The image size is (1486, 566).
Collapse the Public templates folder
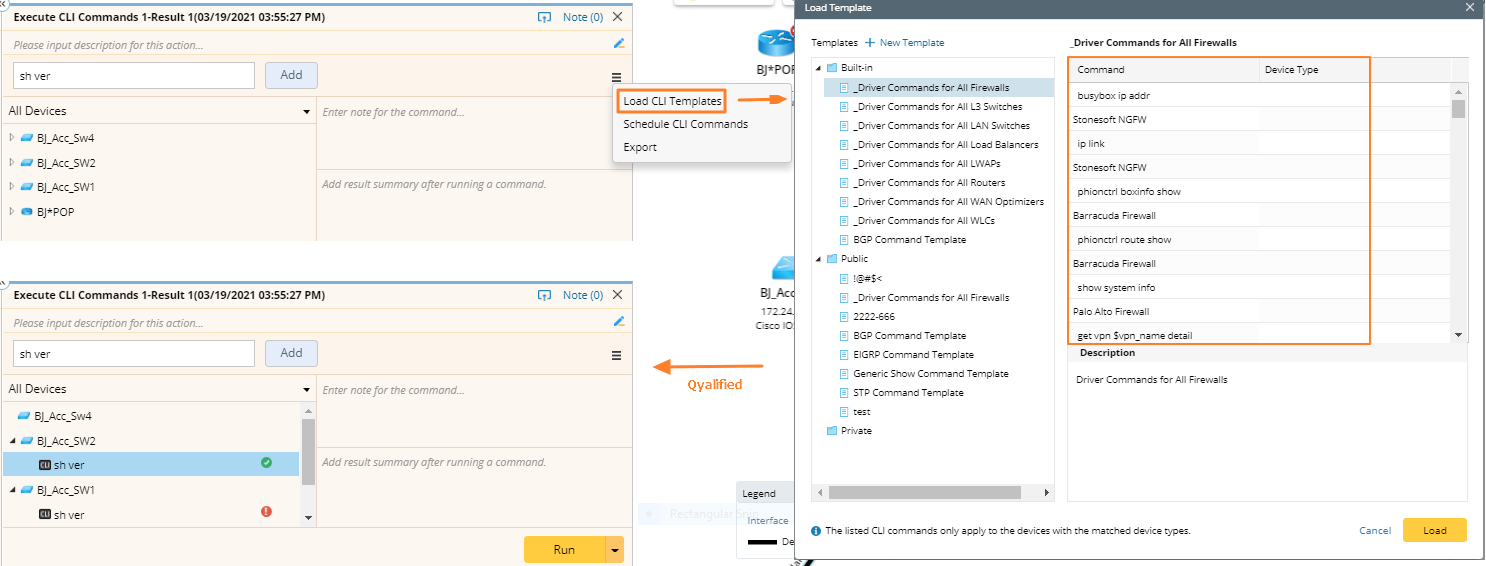click(x=819, y=259)
